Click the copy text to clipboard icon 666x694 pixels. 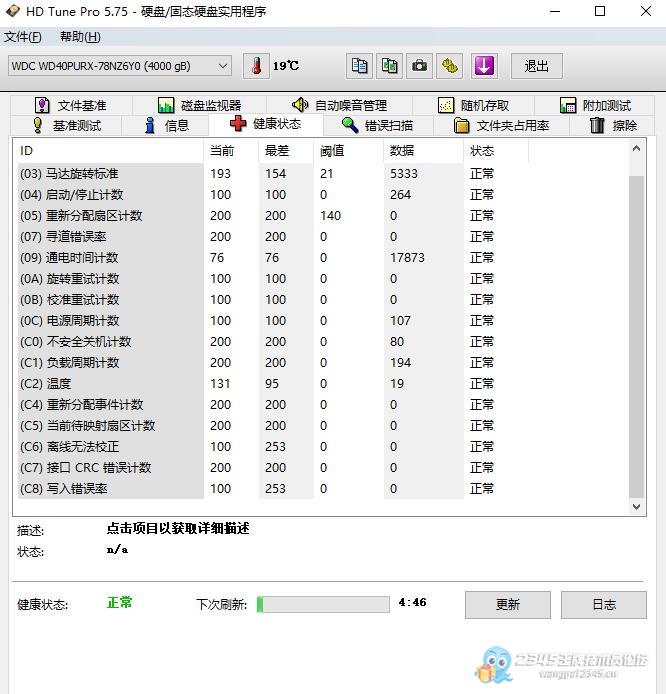tap(360, 66)
